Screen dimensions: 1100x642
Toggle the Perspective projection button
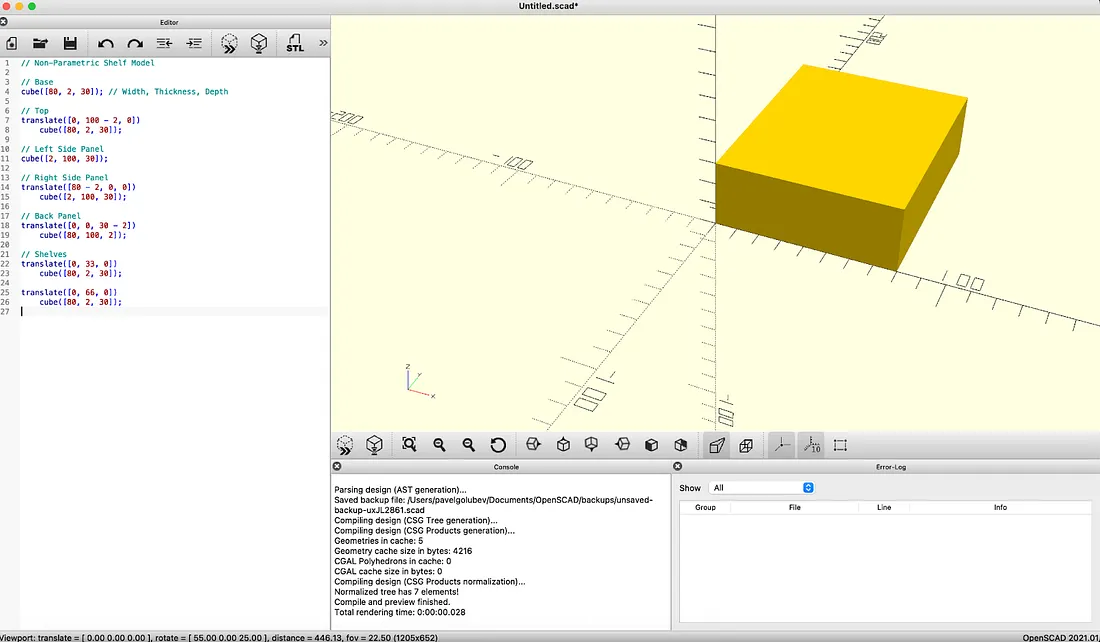pos(716,445)
